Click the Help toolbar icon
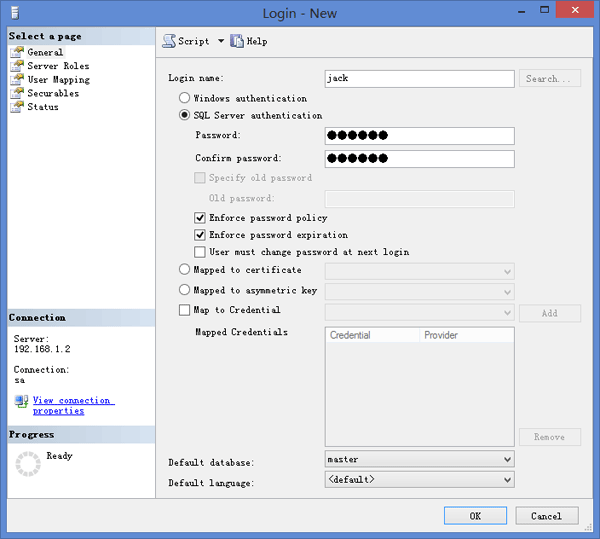The width and height of the screenshot is (600, 539). tap(237, 41)
